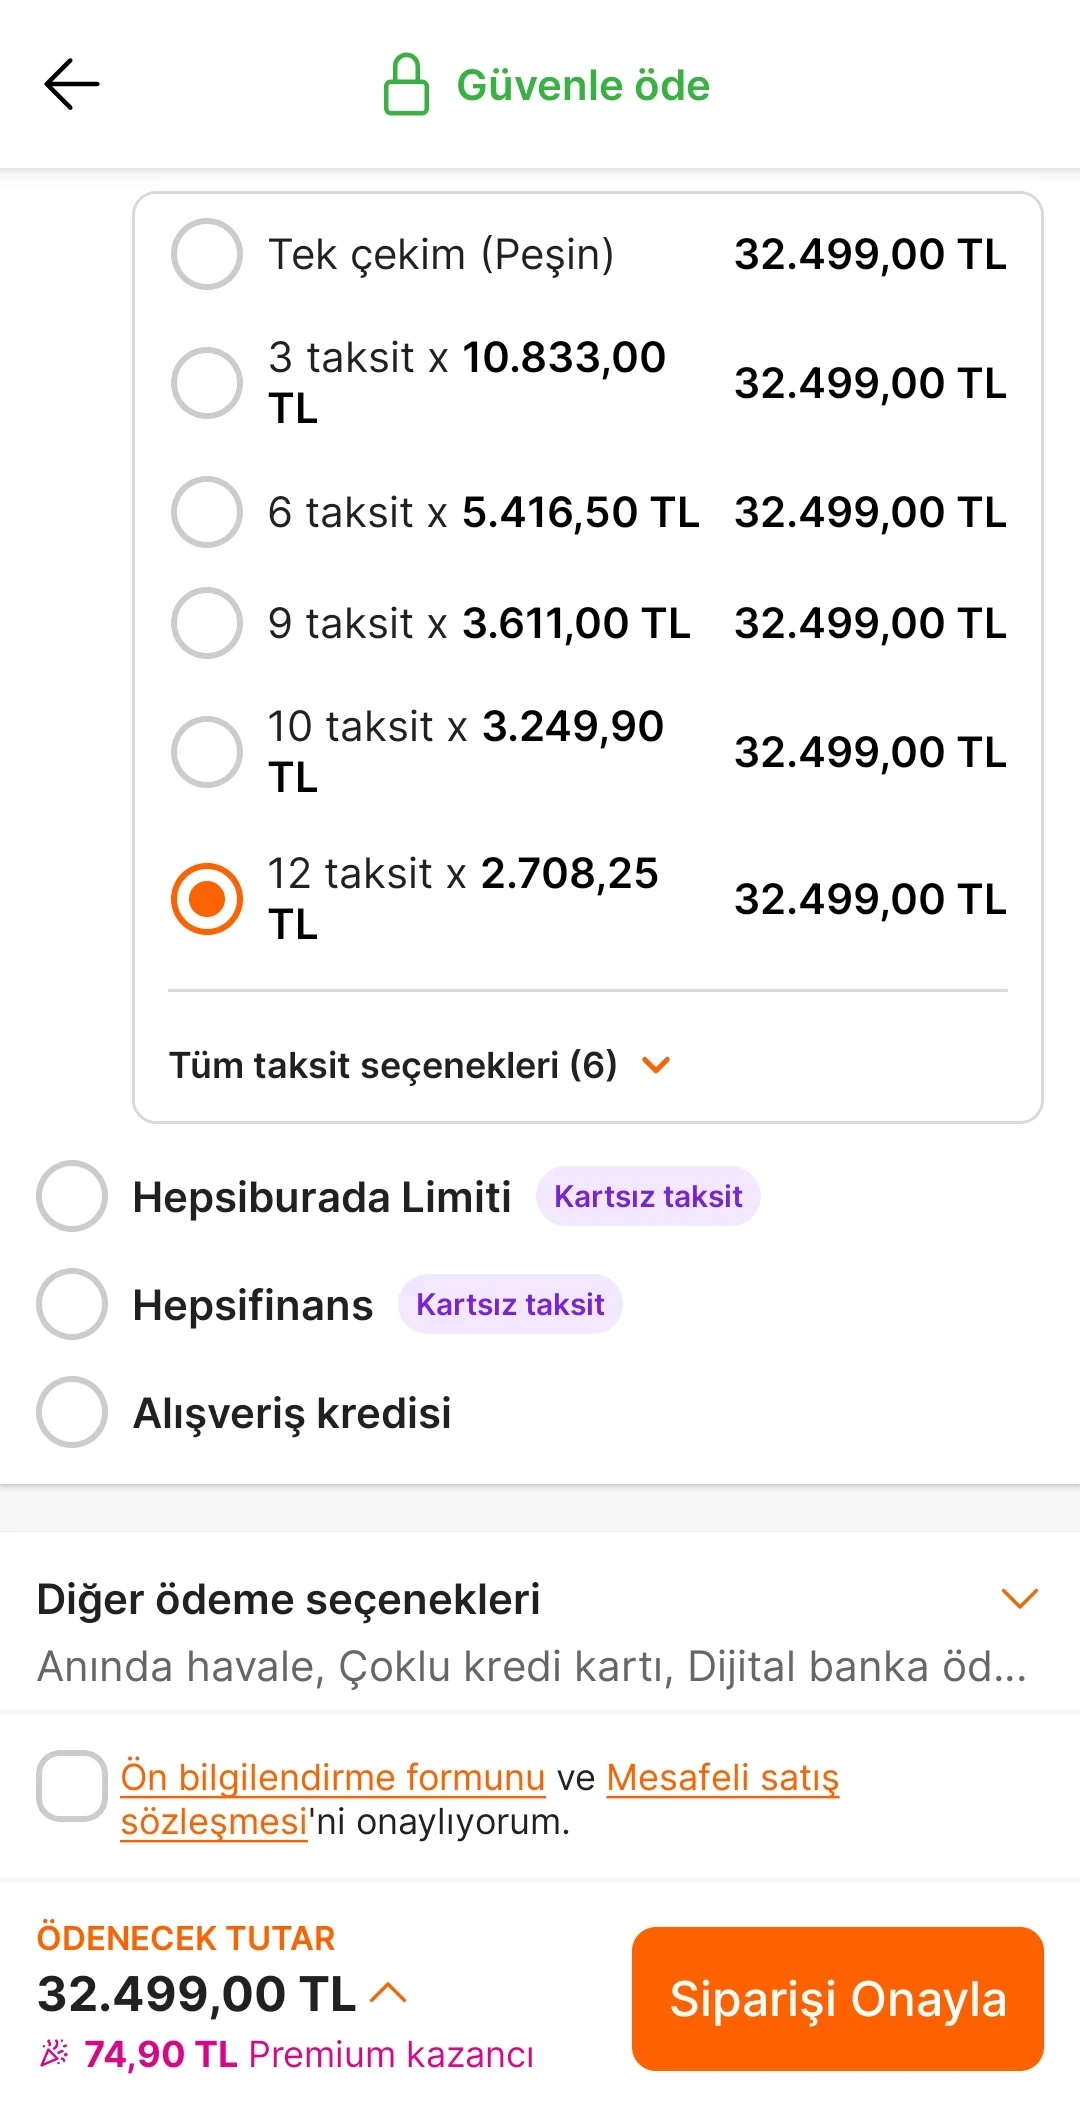
Task: Select Alışveriş kredisi payment method
Action: point(72,1412)
